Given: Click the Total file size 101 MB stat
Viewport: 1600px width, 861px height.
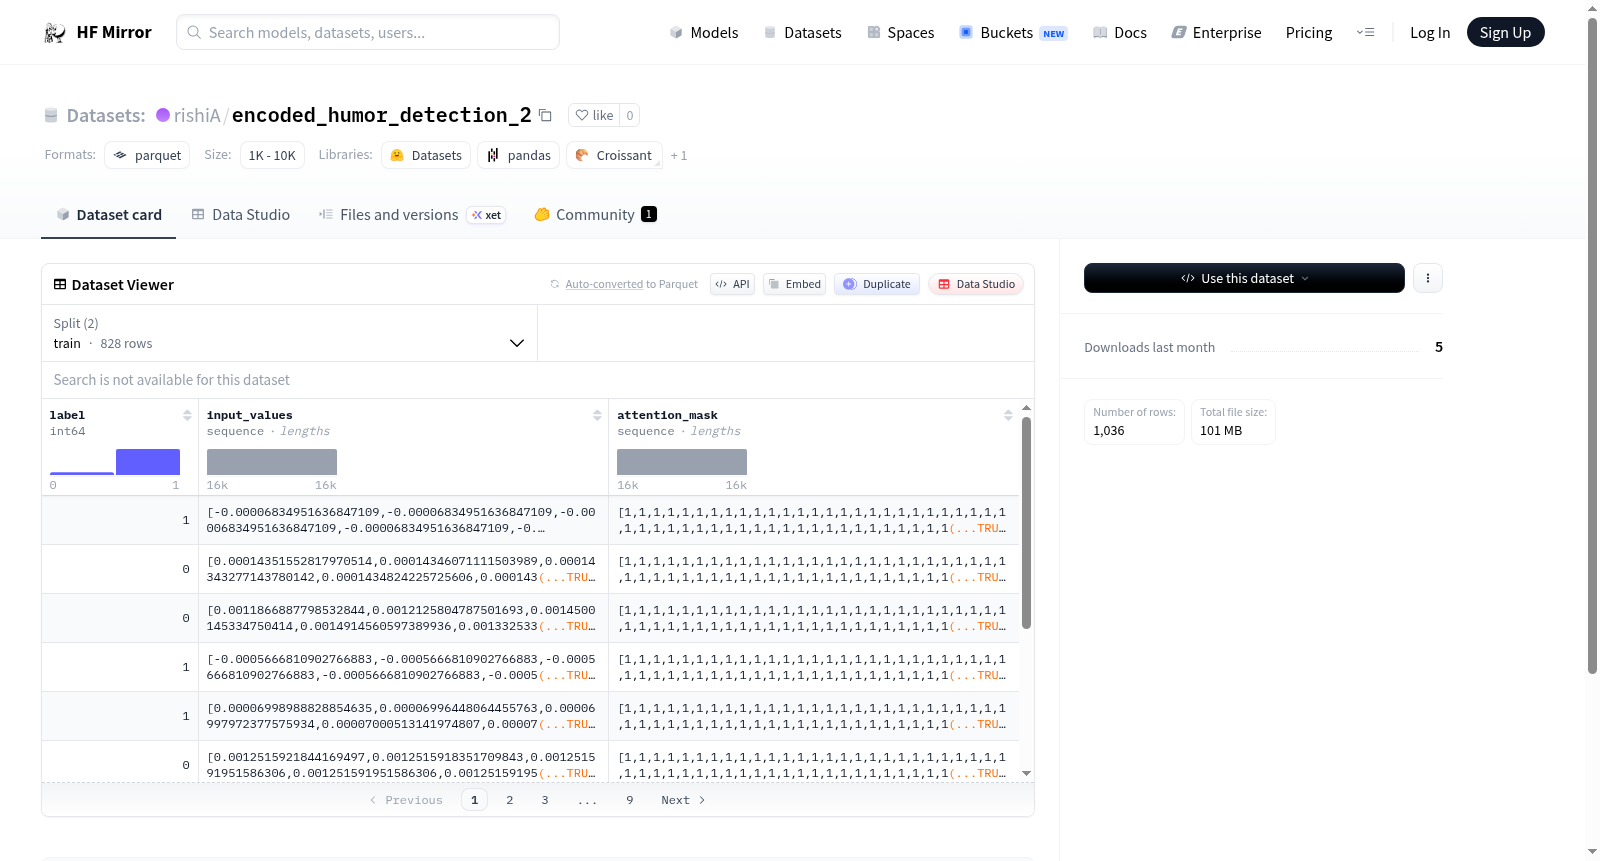Looking at the screenshot, I should pyautogui.click(x=1233, y=422).
